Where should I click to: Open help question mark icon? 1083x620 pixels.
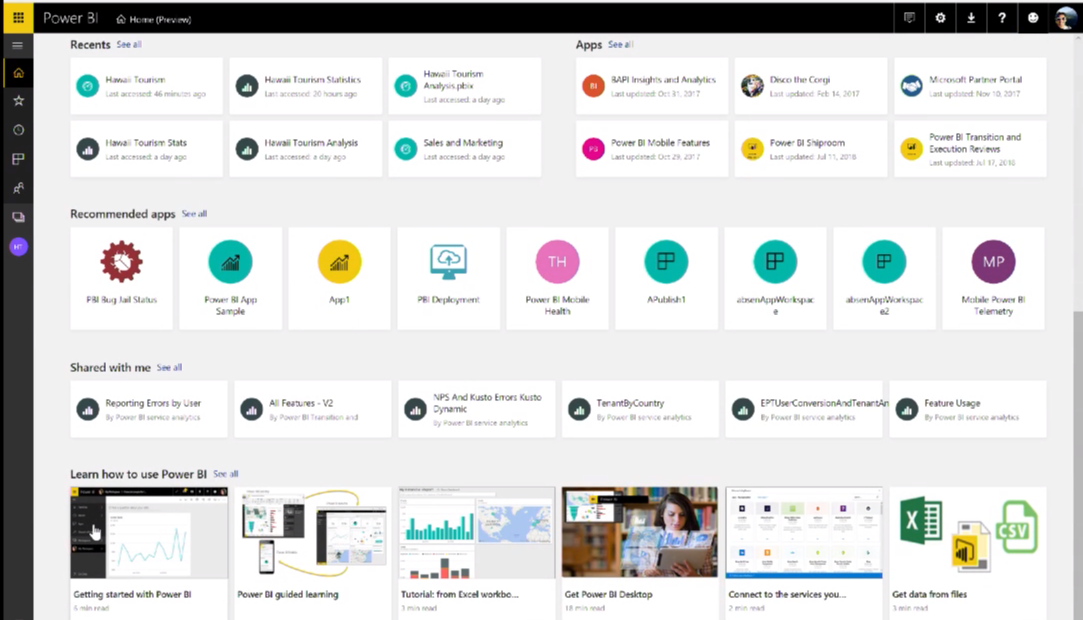point(1001,18)
